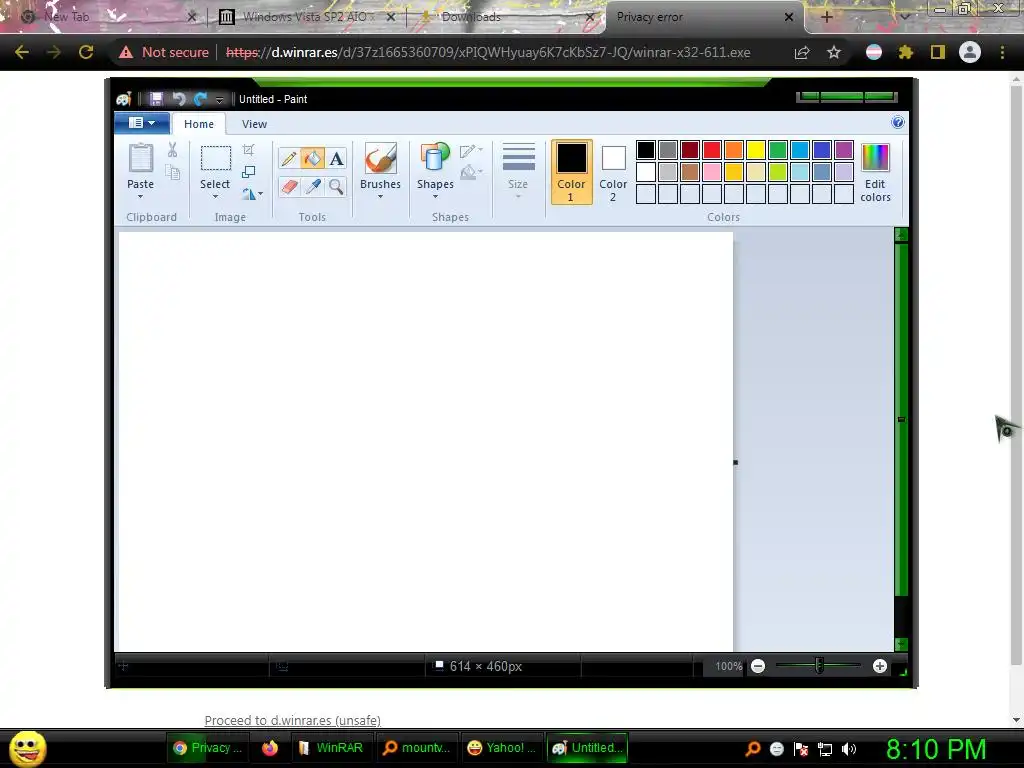The width and height of the screenshot is (1024, 768).
Task: Click the zoom out minus button in Paint
Action: pos(758,666)
